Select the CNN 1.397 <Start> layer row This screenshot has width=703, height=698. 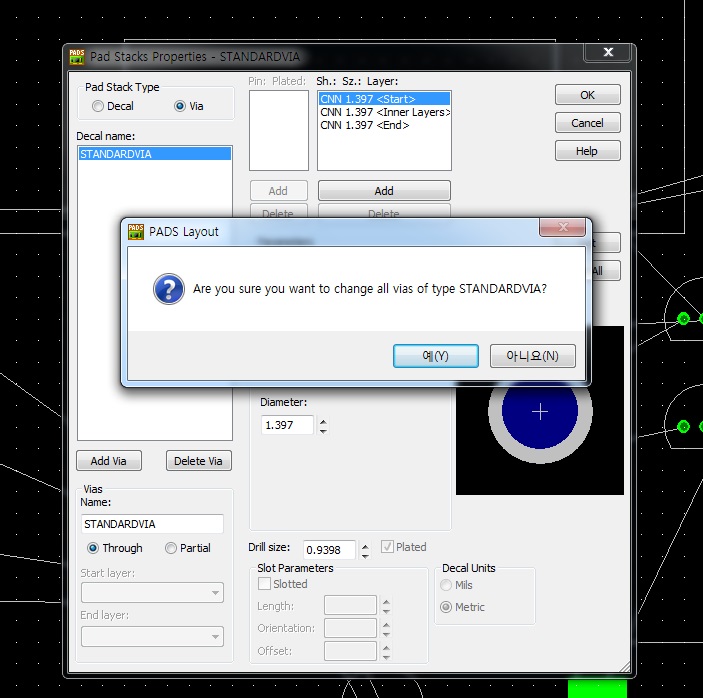coord(384,99)
